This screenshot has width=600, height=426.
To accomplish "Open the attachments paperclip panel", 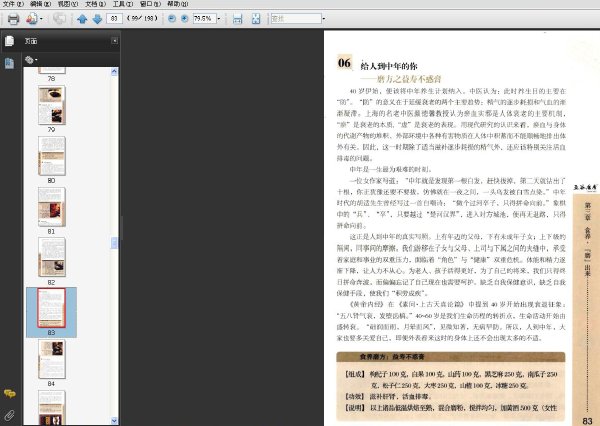I will [10, 415].
